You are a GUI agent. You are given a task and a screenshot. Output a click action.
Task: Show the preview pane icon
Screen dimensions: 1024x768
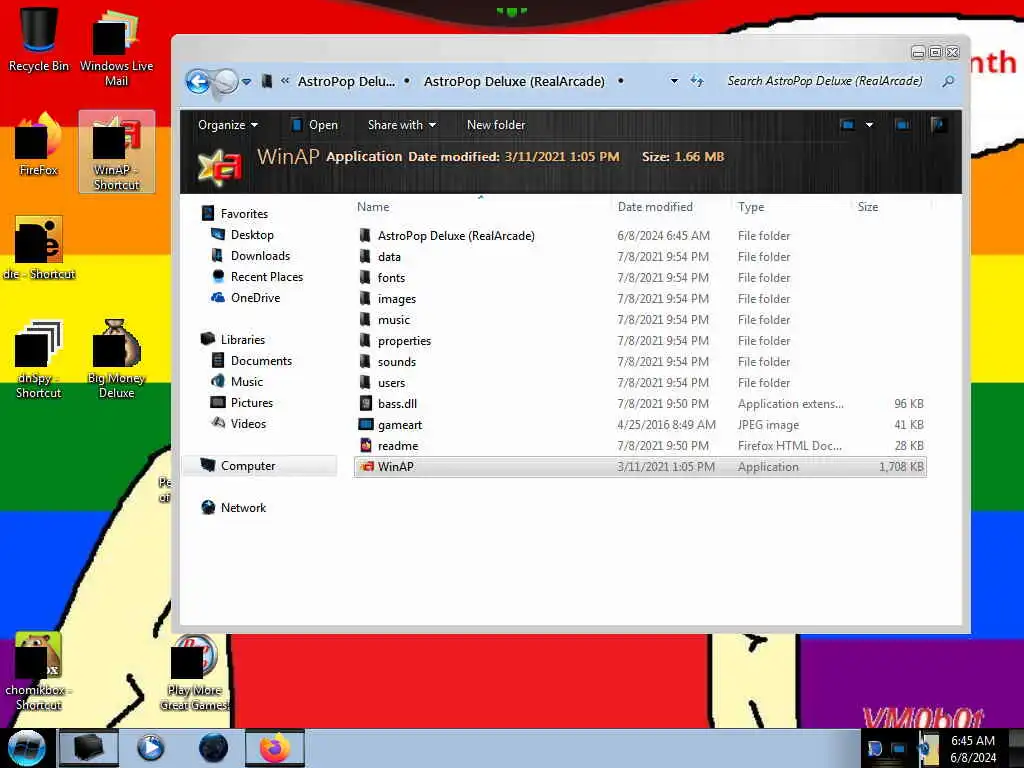(x=903, y=125)
